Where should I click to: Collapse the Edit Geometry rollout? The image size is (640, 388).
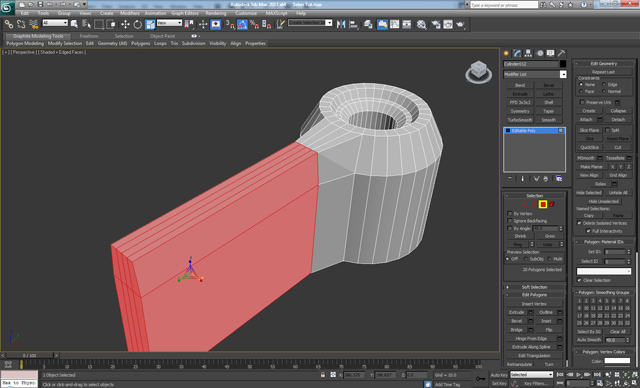click(x=604, y=64)
